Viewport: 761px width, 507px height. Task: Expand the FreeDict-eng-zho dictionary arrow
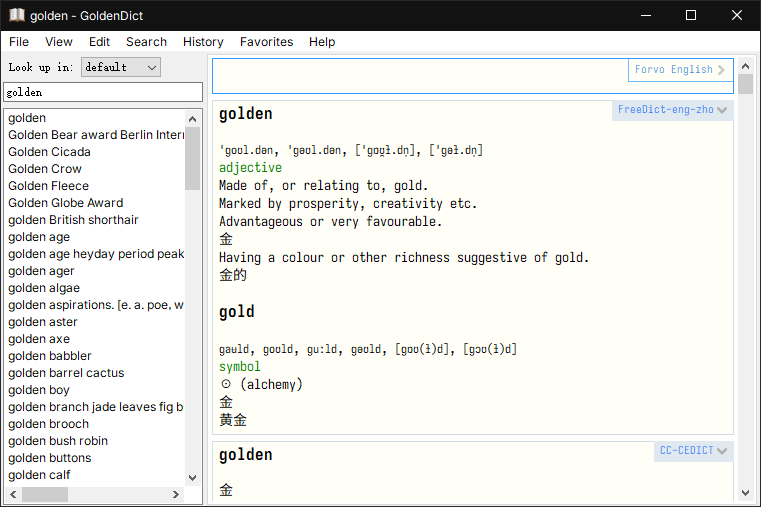coord(723,110)
